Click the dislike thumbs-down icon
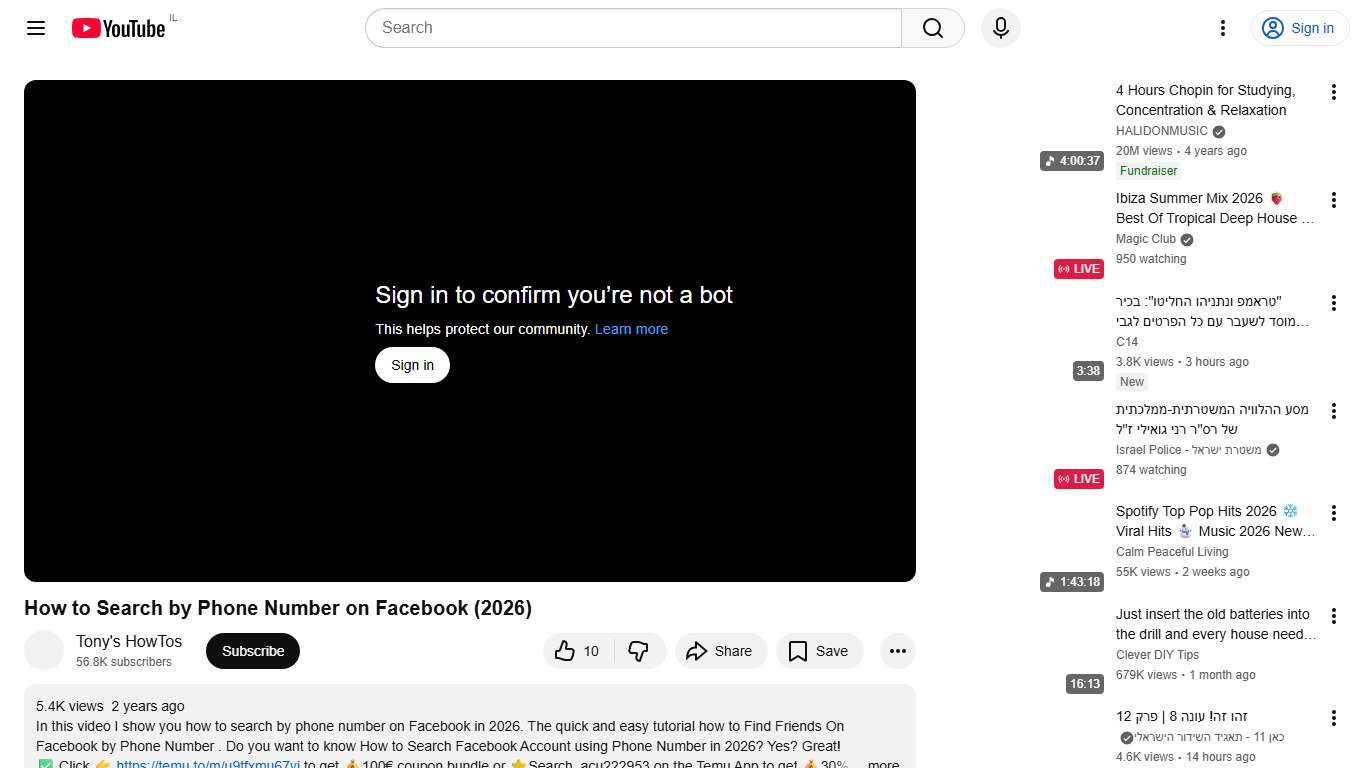Image resolution: width=1366 pixels, height=768 pixels. coord(639,651)
